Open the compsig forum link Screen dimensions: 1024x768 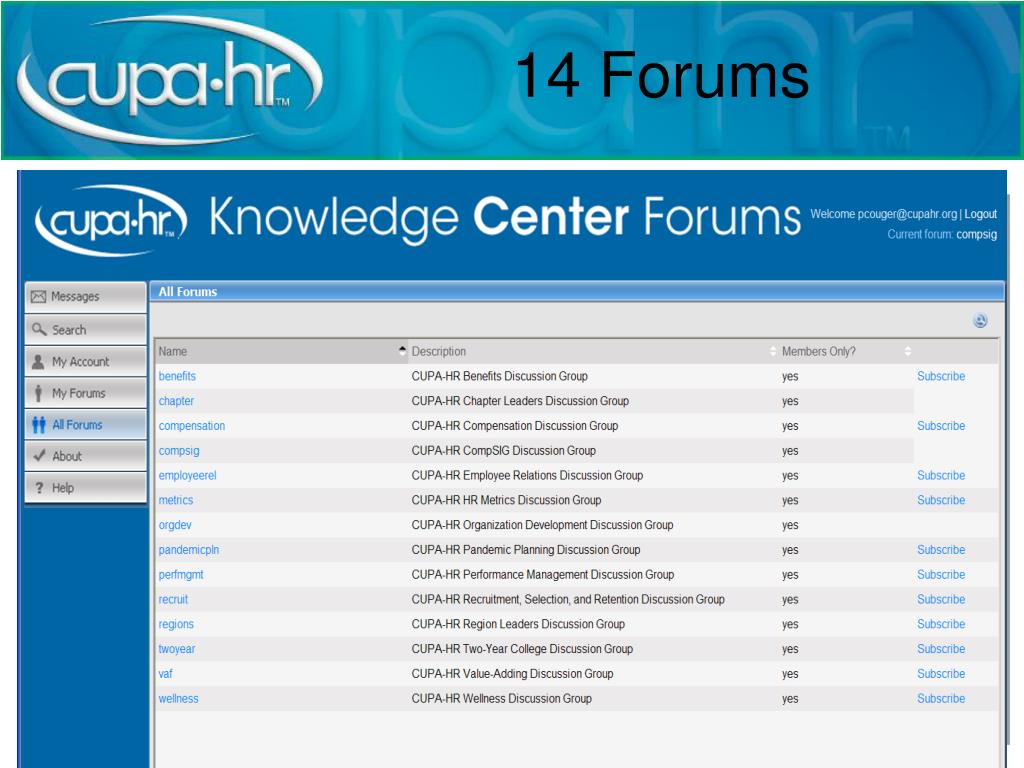[179, 451]
